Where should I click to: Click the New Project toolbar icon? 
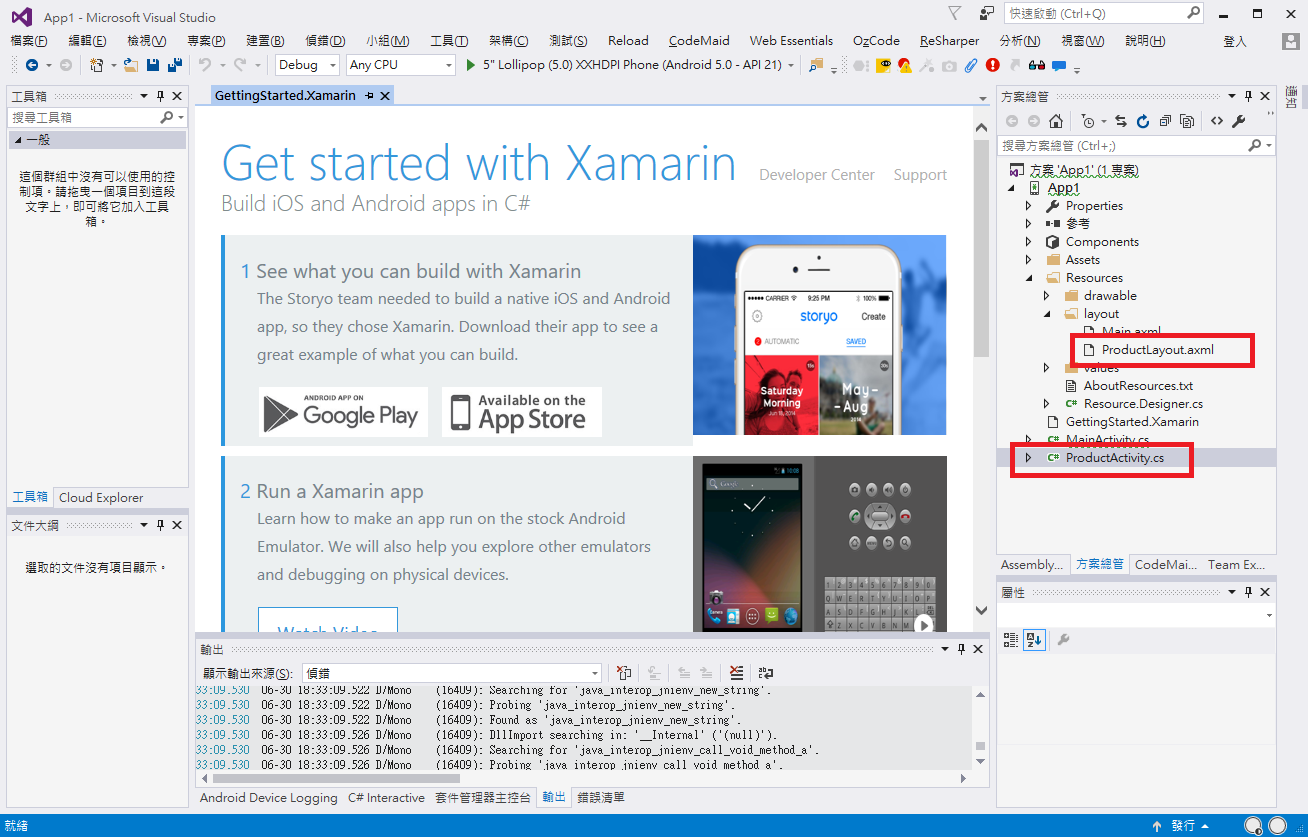[x=97, y=65]
